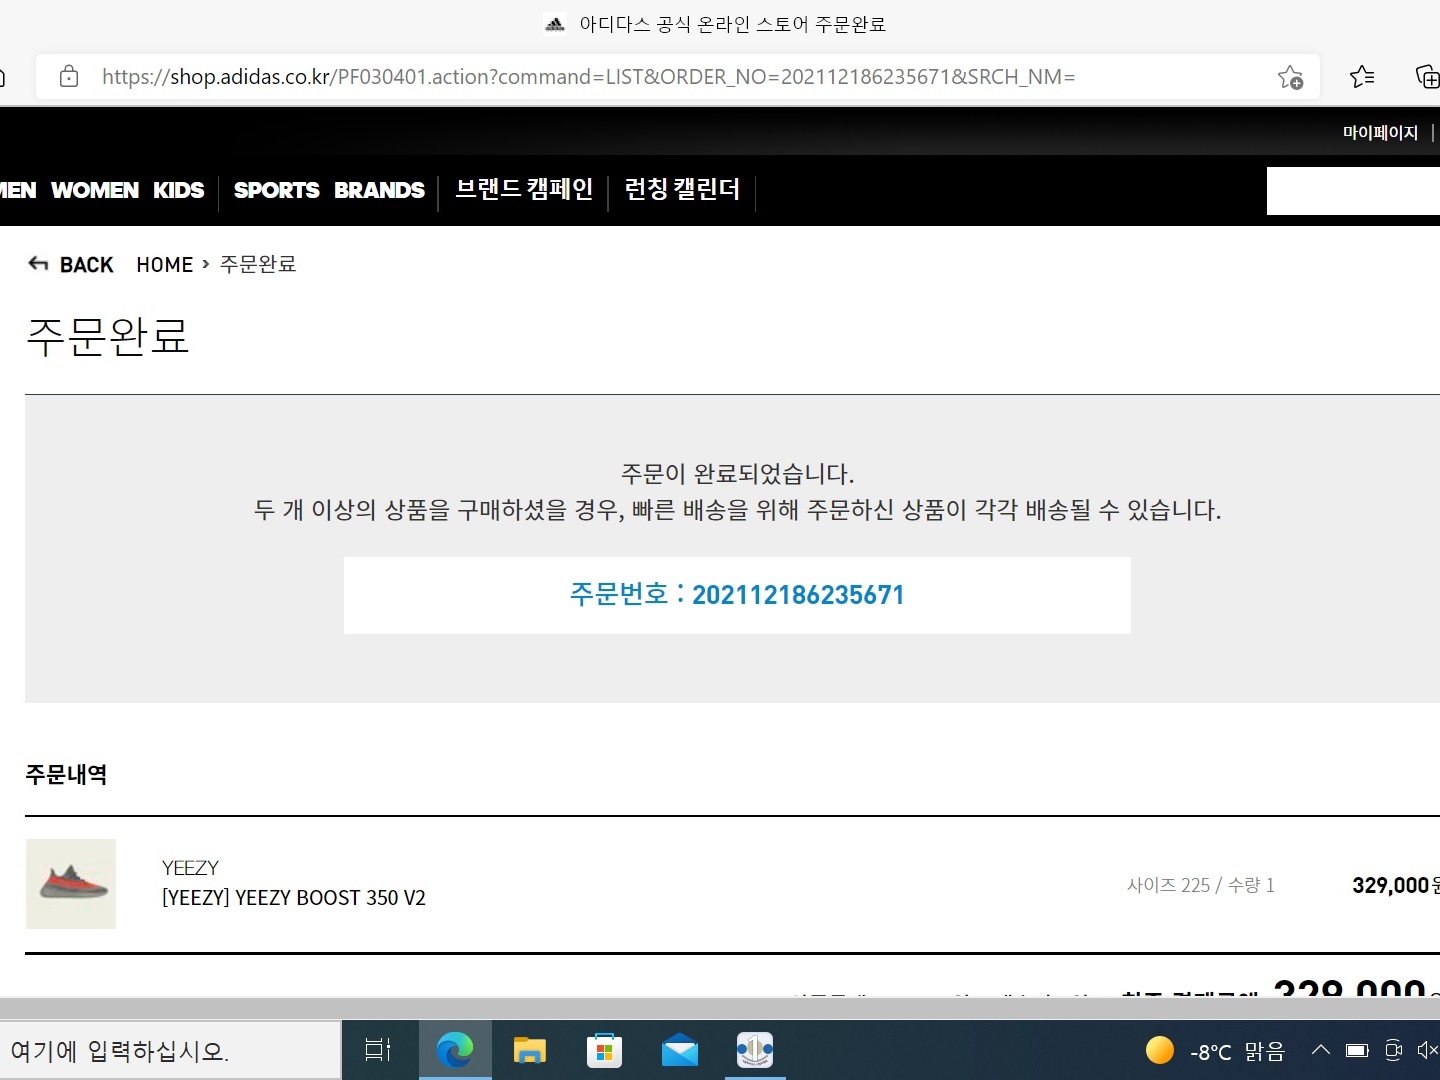Click the BACK arrow icon

click(38, 264)
